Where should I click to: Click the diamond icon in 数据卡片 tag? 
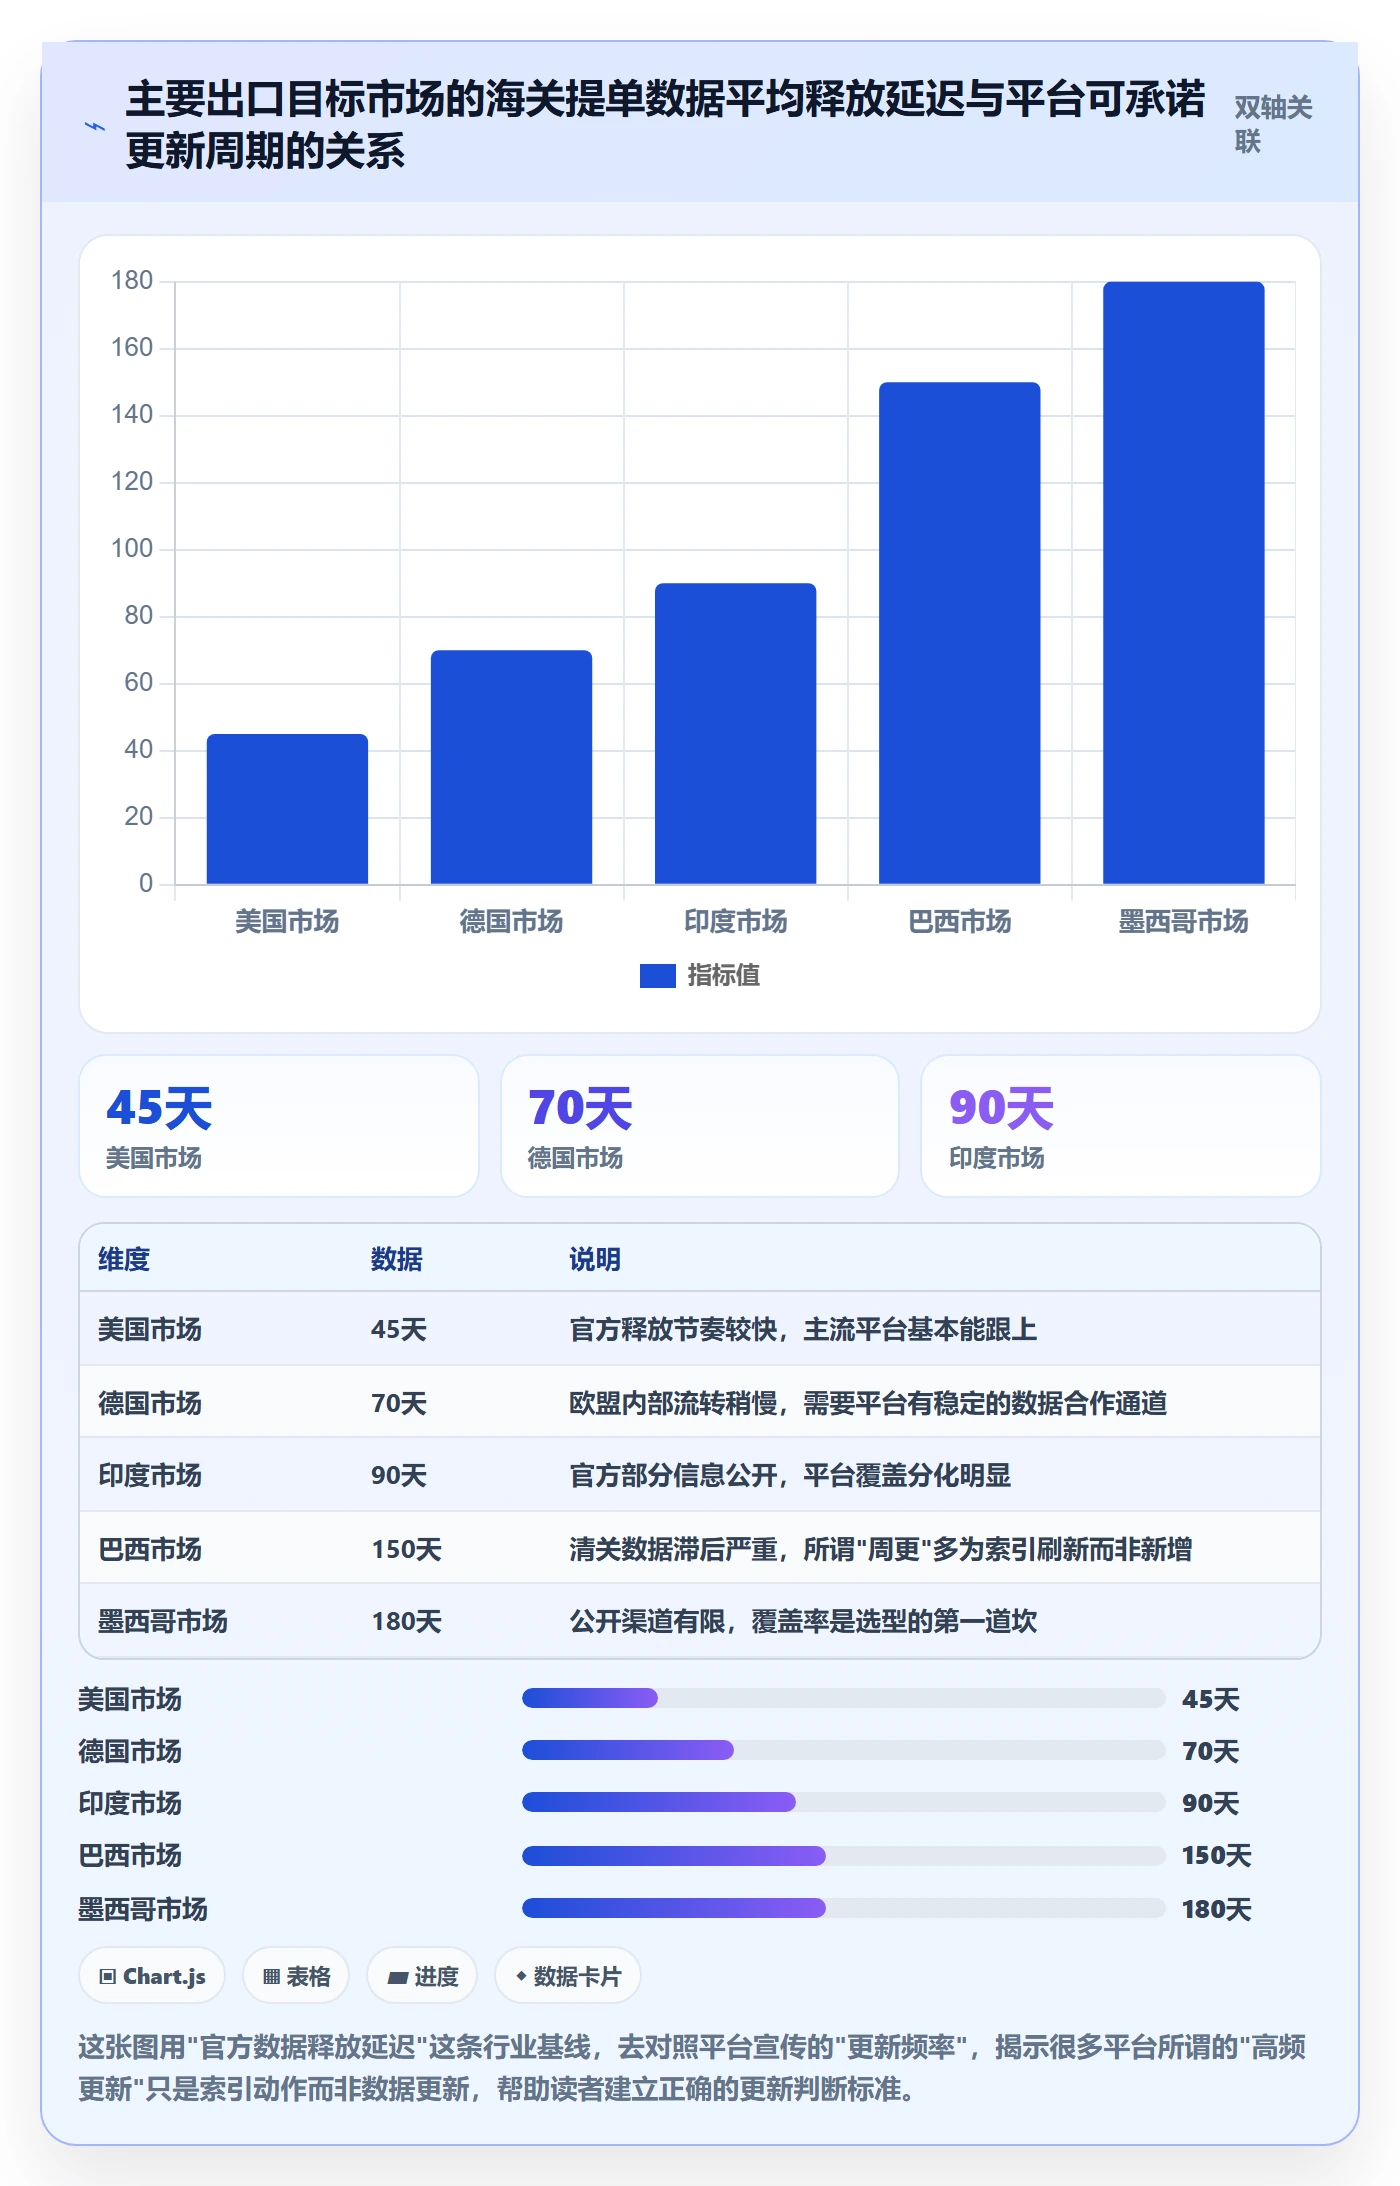coord(521,1976)
